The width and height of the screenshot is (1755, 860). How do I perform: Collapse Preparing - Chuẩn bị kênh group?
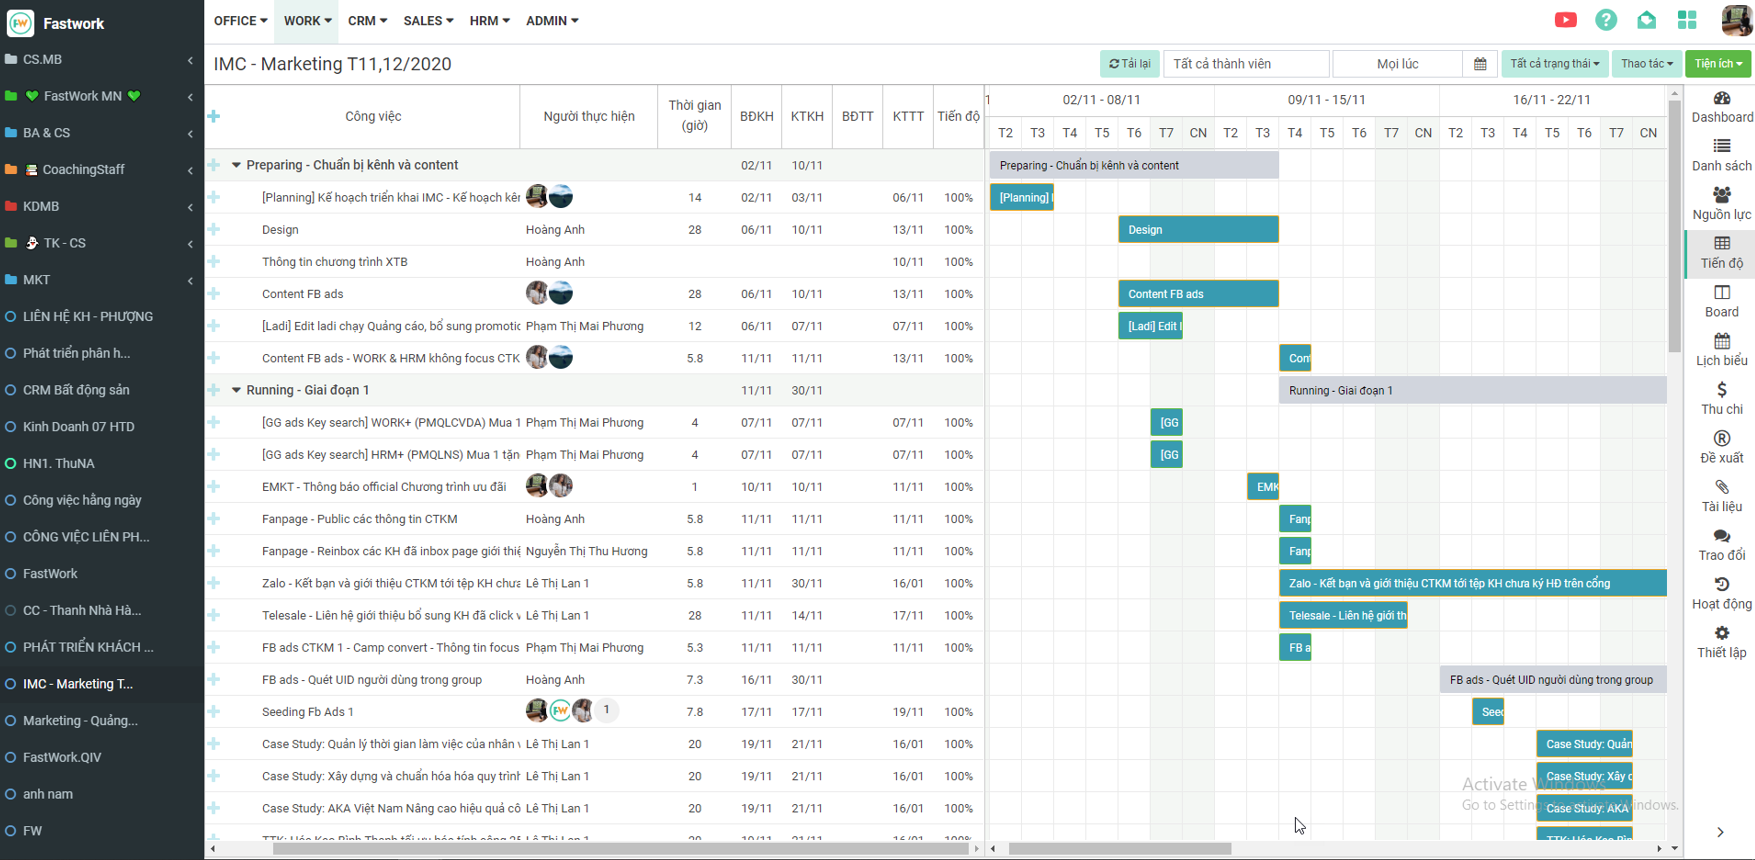237,165
